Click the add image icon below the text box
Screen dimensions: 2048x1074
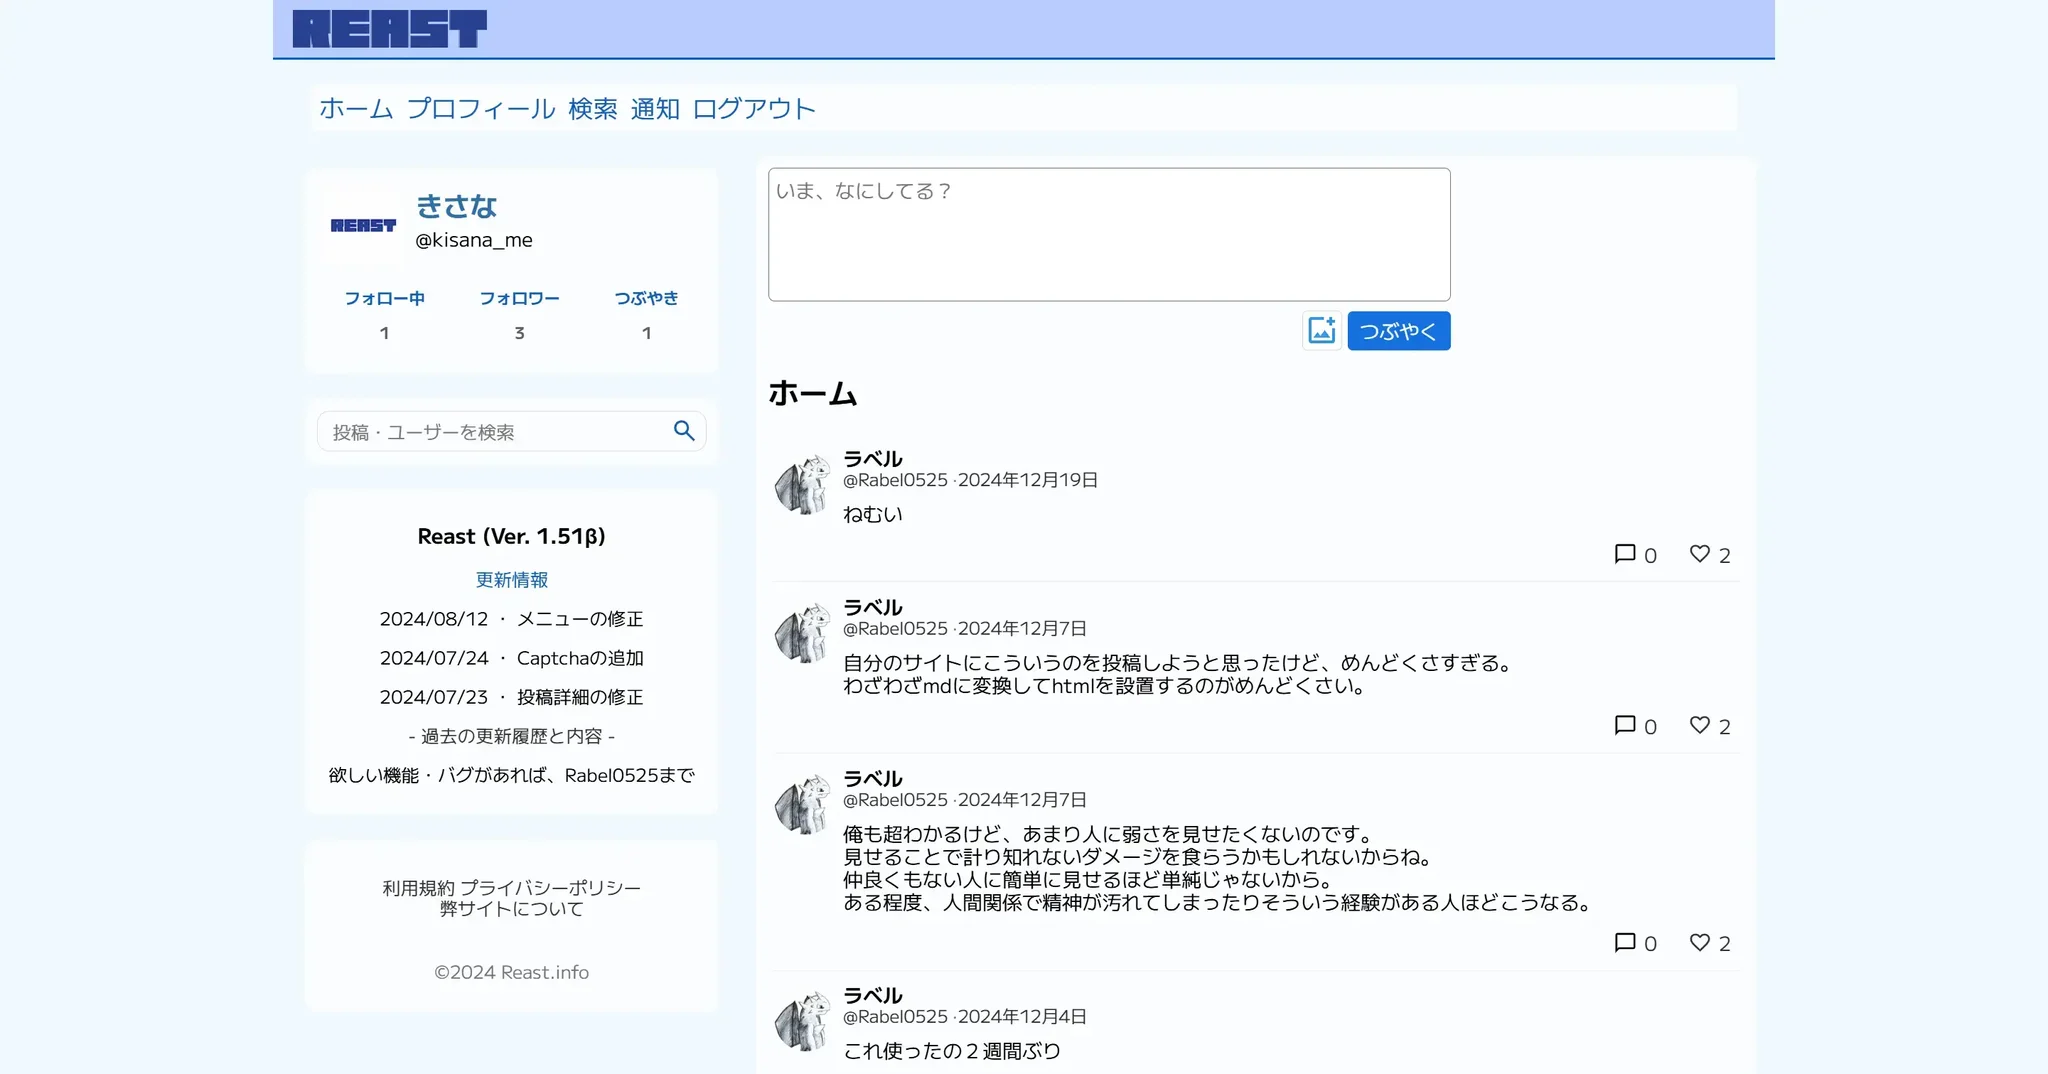tap(1321, 331)
